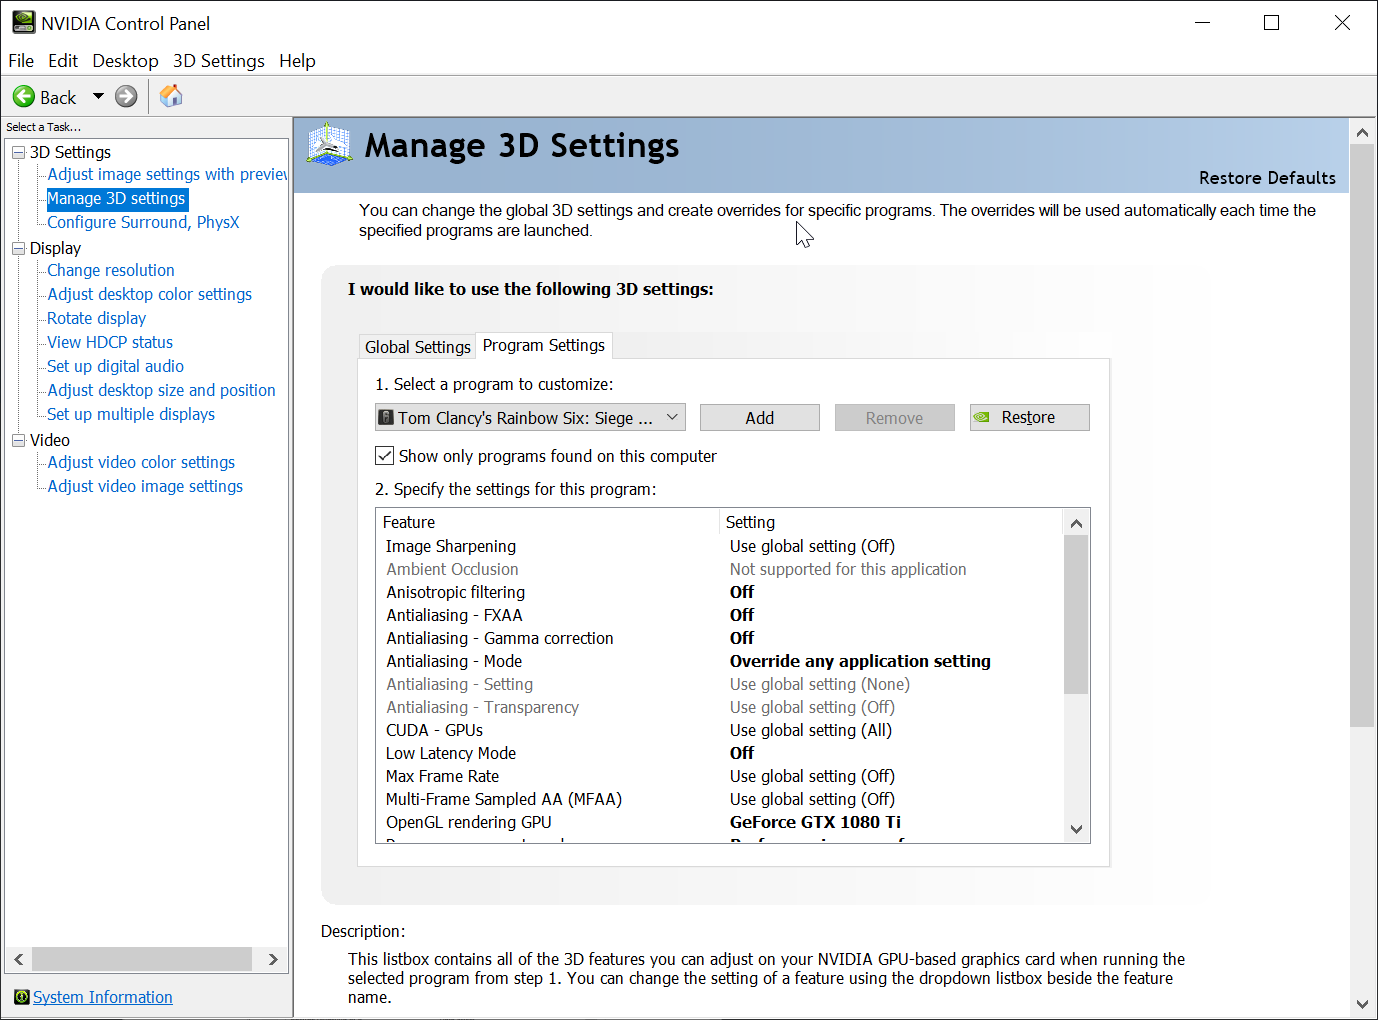
Task: Collapse the 3D Settings tree node
Action: coord(18,152)
